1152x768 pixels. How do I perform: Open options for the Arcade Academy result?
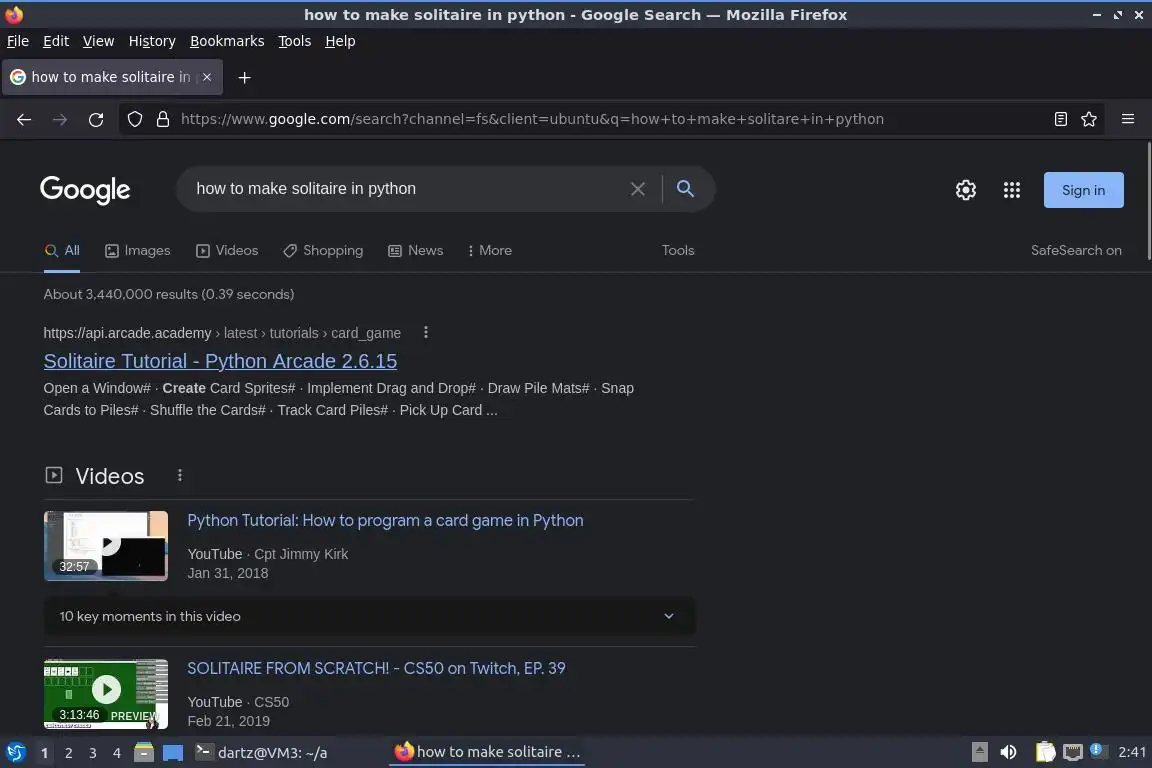pos(425,332)
